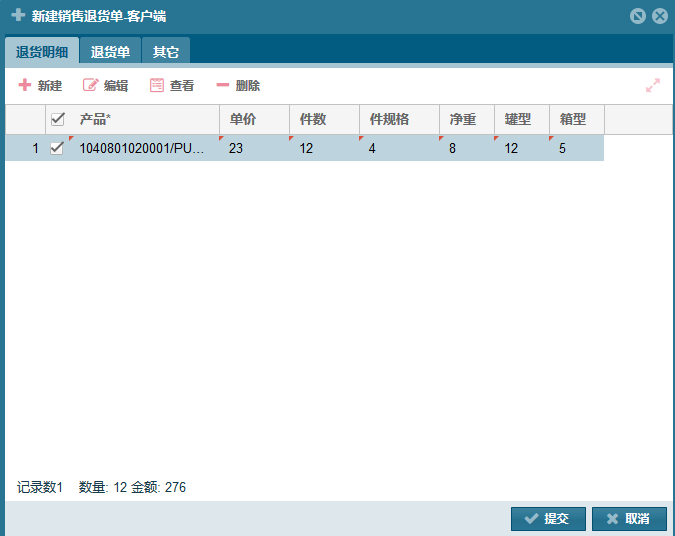
Task: Toggle the select-all checkbox in header
Action: click(x=58, y=119)
